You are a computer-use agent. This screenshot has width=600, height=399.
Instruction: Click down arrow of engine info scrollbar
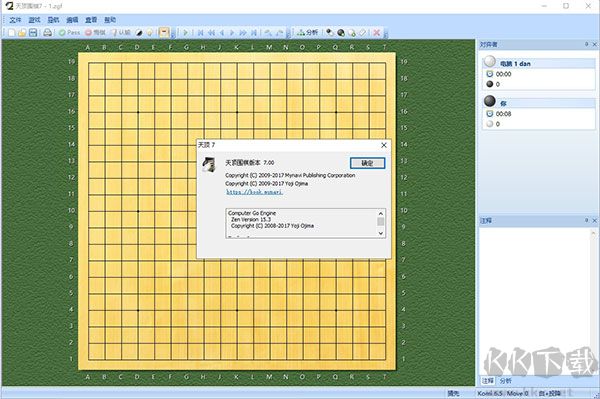[x=381, y=233]
